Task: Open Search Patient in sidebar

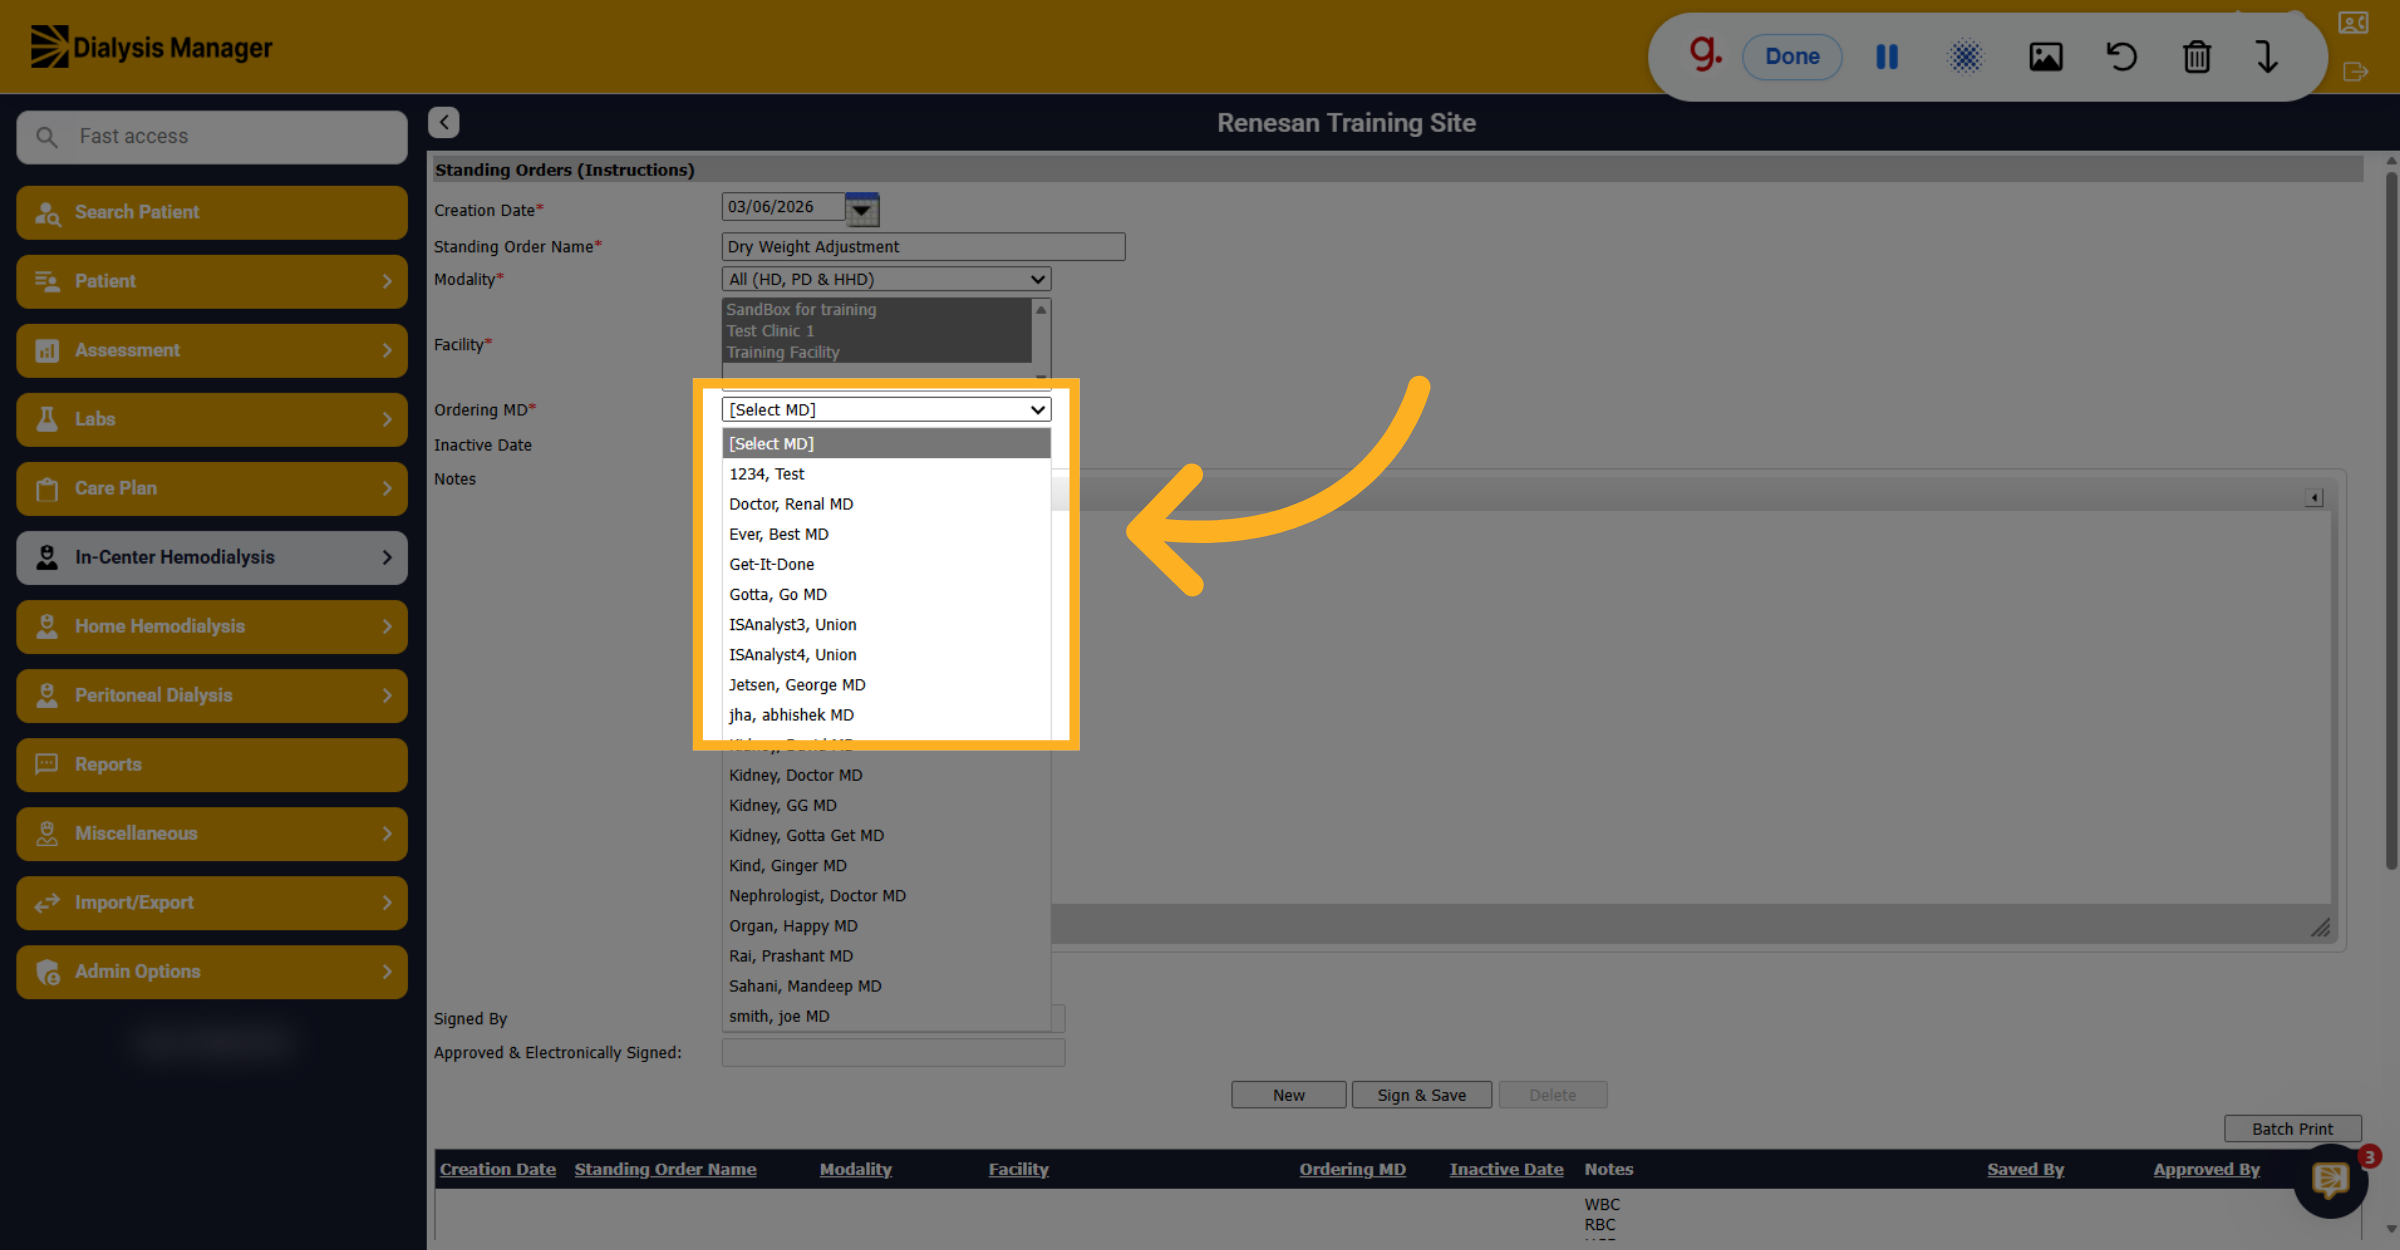Action: coord(212,212)
